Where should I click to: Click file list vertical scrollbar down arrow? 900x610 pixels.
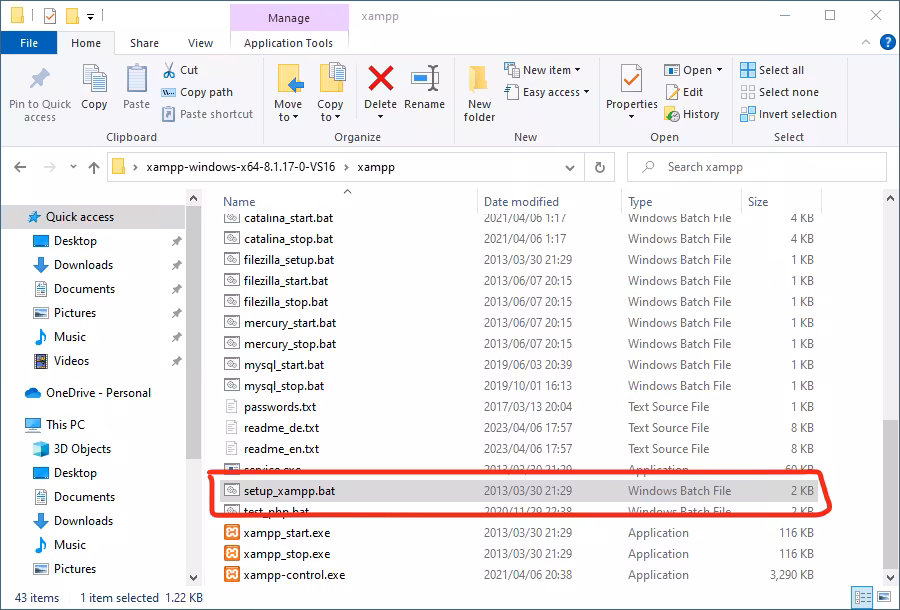890,577
